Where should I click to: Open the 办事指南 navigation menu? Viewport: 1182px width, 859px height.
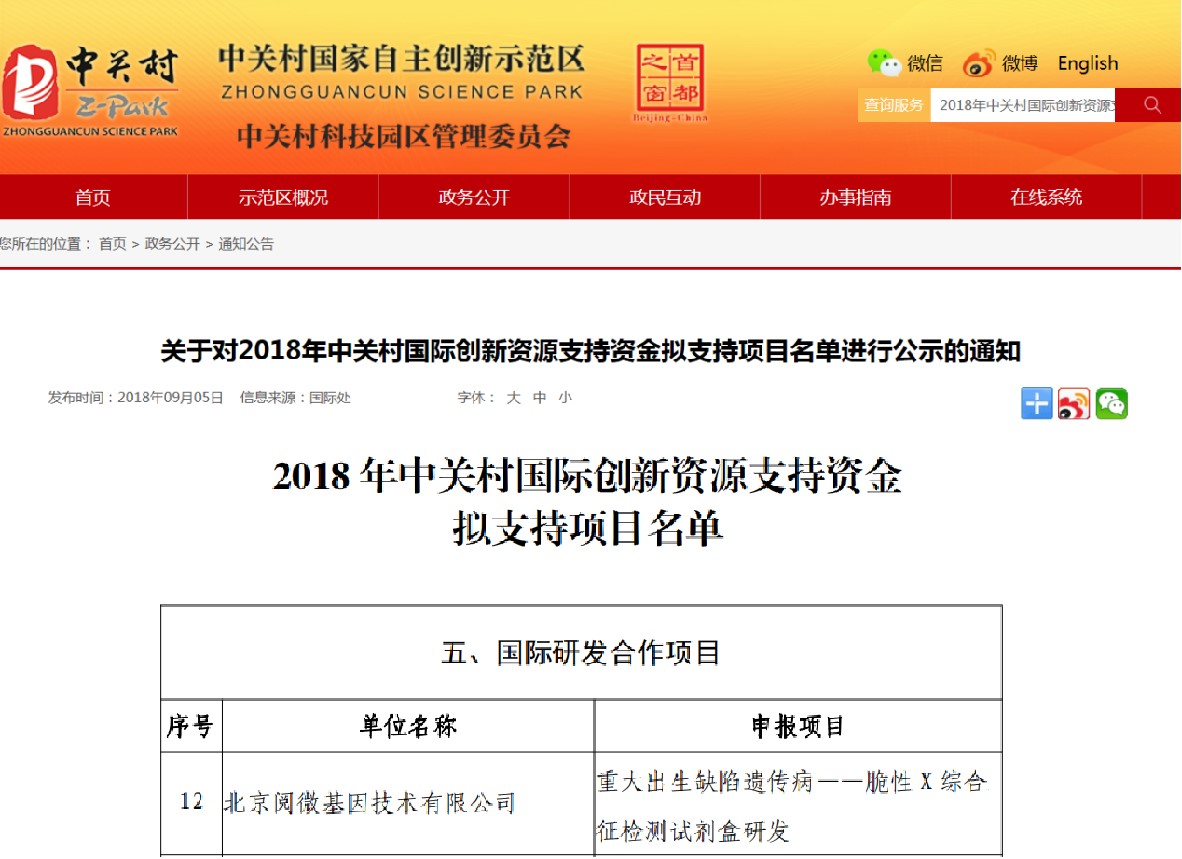(x=855, y=197)
